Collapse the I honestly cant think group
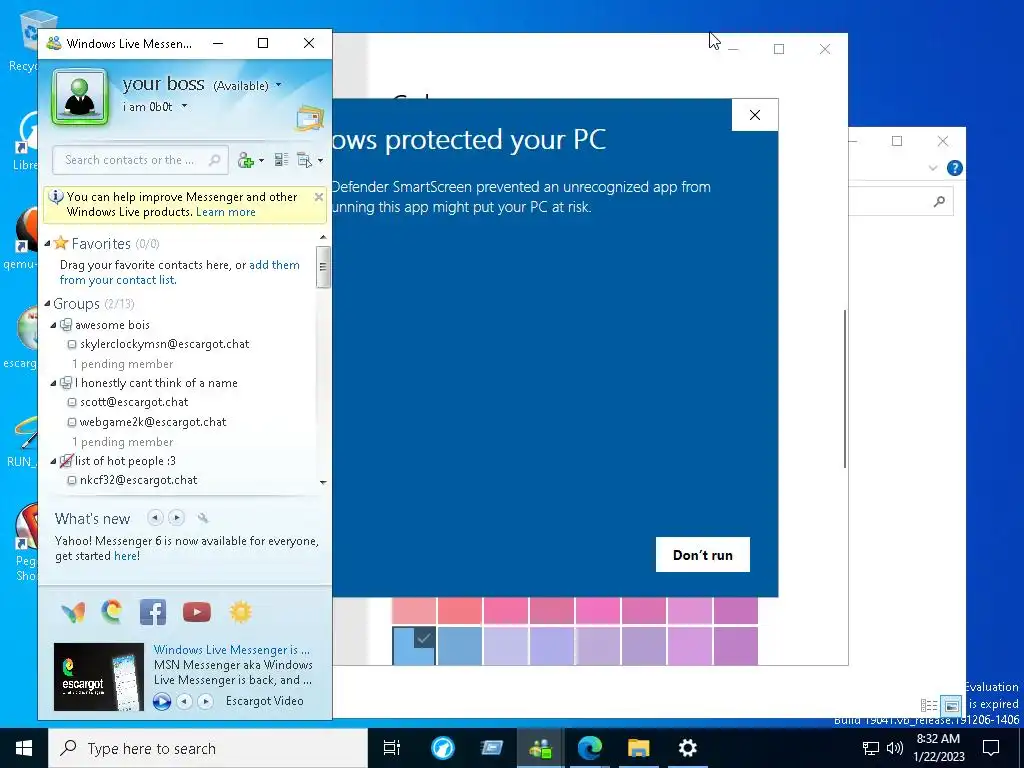The width and height of the screenshot is (1024, 768). (54, 383)
